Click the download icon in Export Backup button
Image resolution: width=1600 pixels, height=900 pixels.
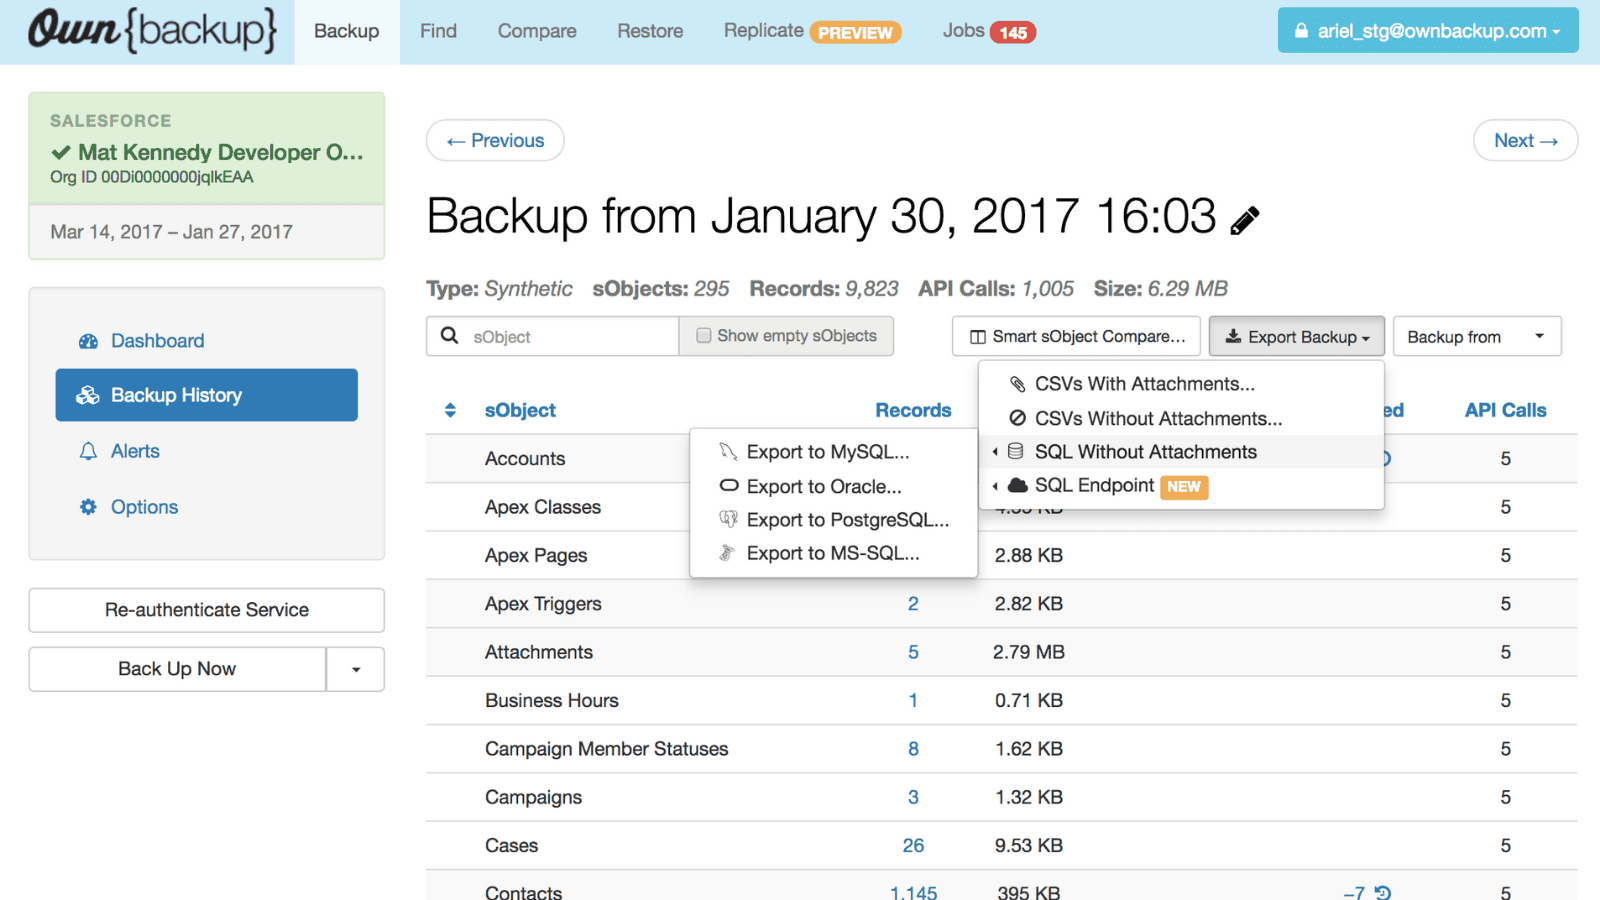click(1233, 336)
